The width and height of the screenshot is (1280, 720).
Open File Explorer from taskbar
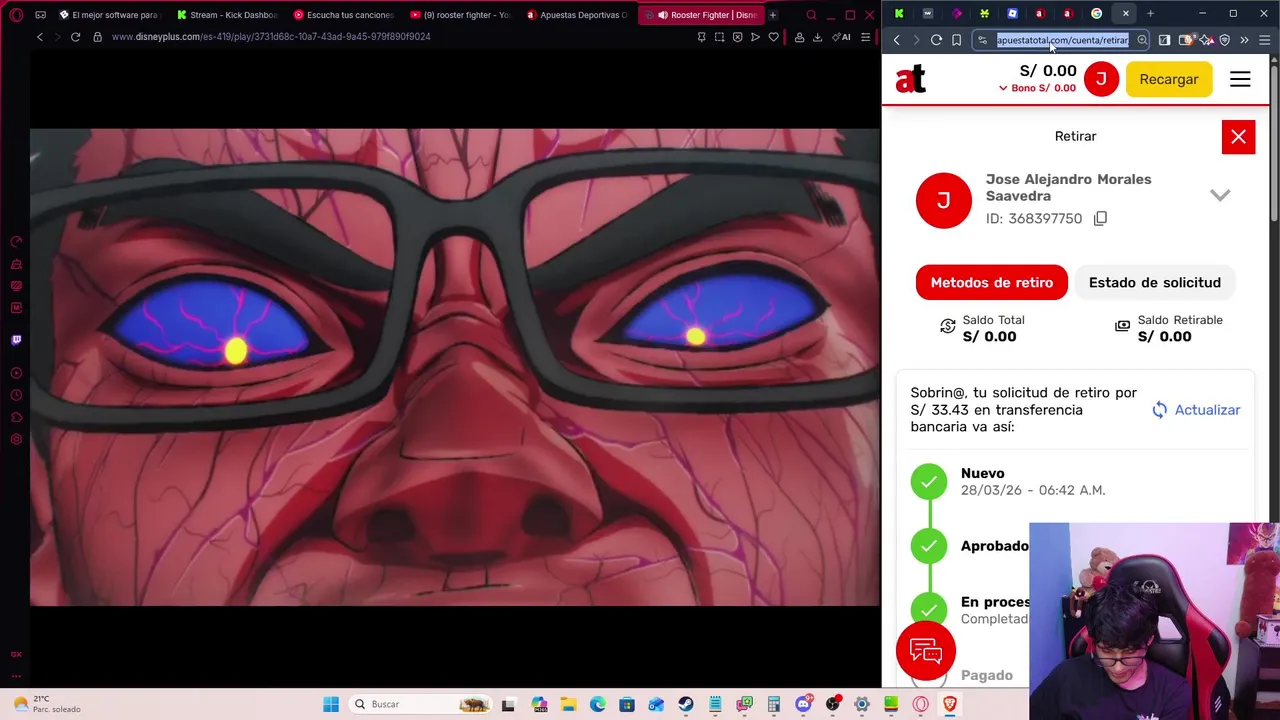[x=568, y=704]
